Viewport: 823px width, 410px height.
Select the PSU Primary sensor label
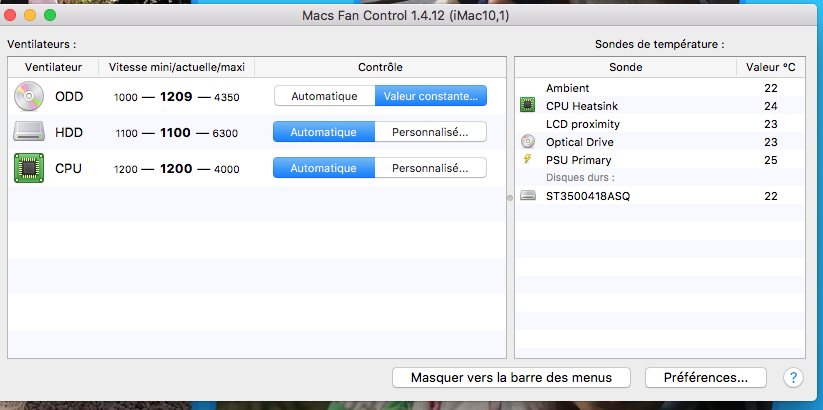click(x=578, y=160)
